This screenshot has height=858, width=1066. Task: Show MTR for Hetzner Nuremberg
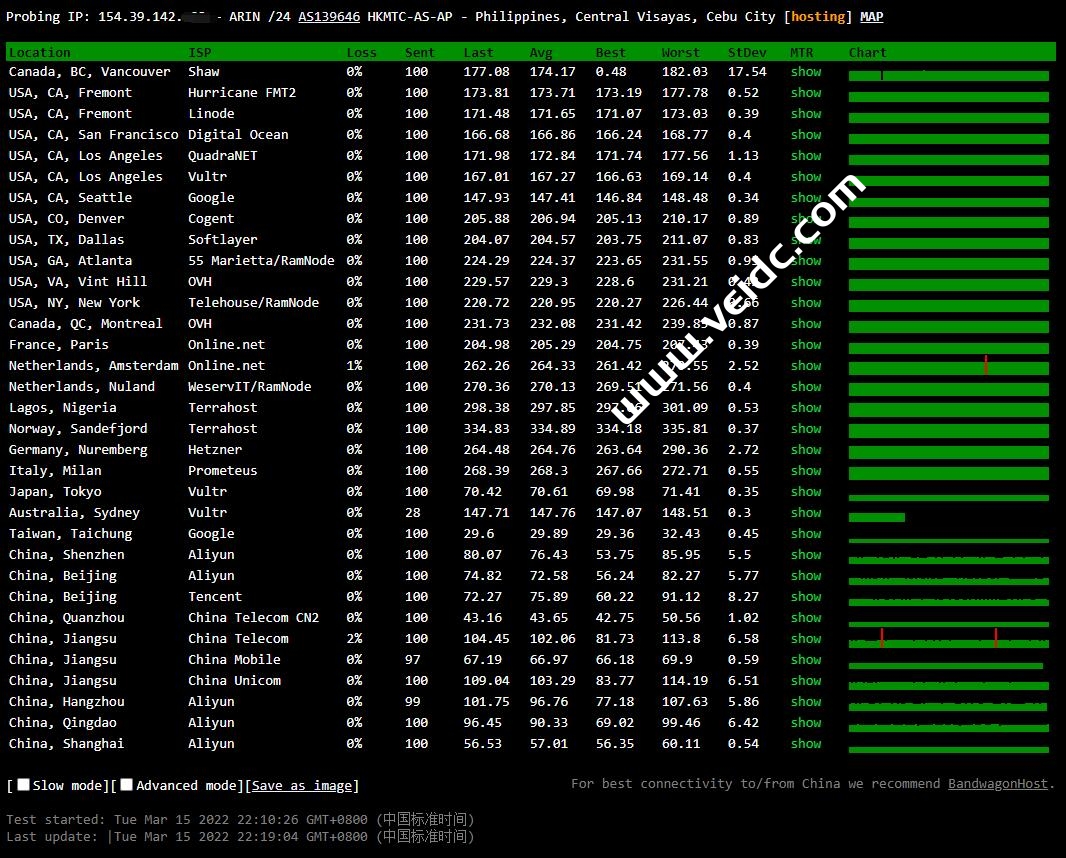(806, 449)
